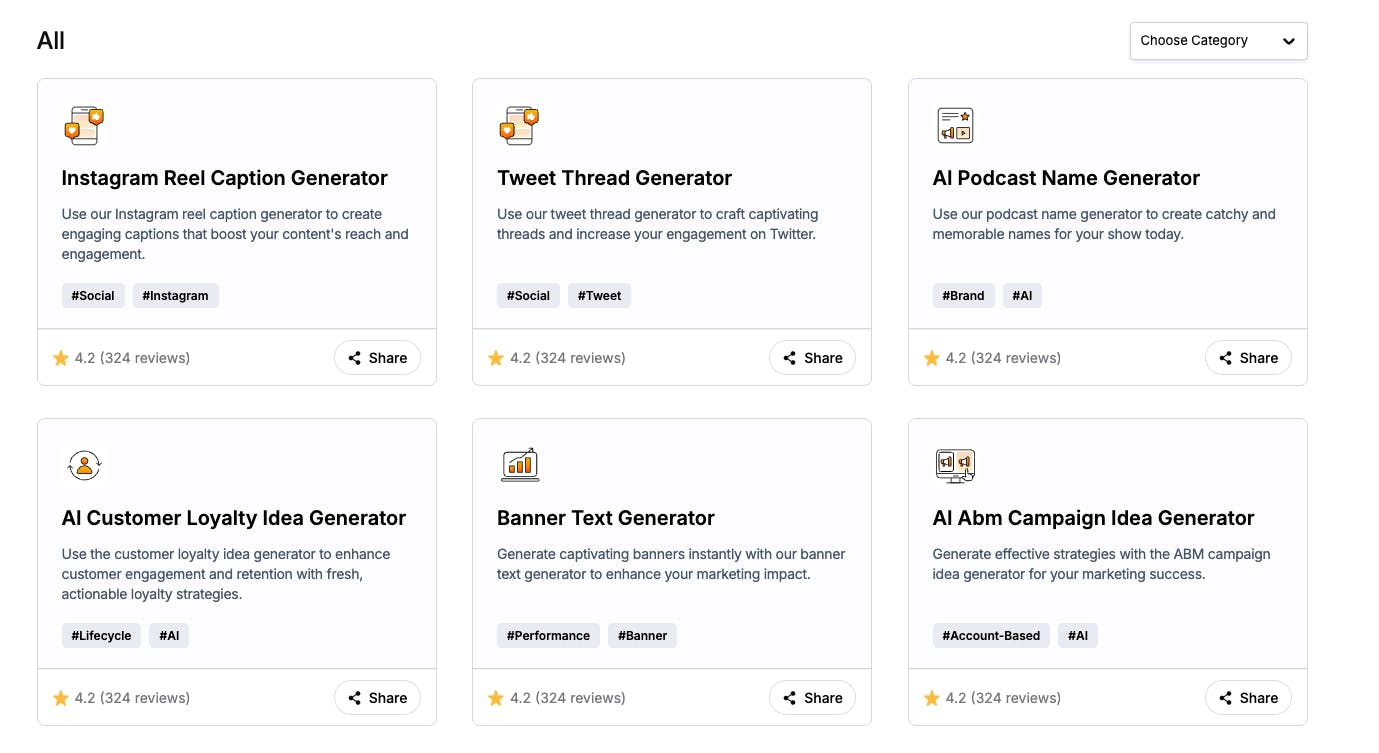Image resolution: width=1379 pixels, height=753 pixels.
Task: Select the #Instagram tag
Action: click(176, 296)
